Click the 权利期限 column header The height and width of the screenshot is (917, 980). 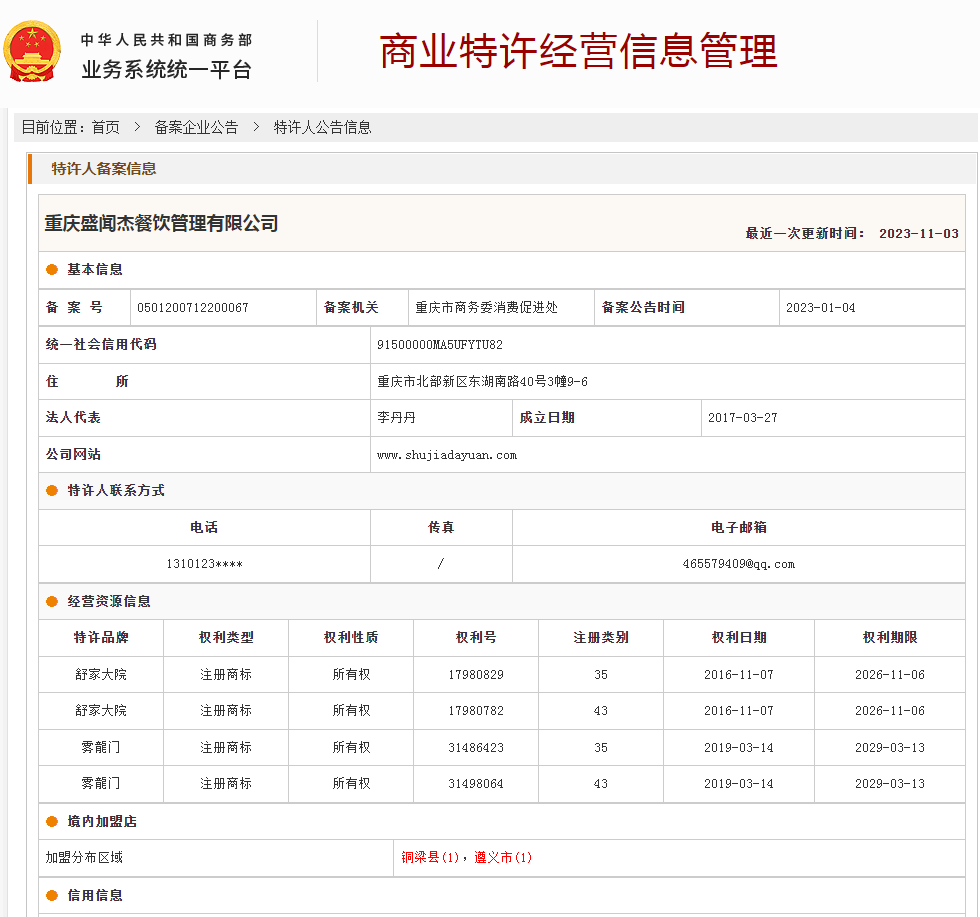click(890, 638)
